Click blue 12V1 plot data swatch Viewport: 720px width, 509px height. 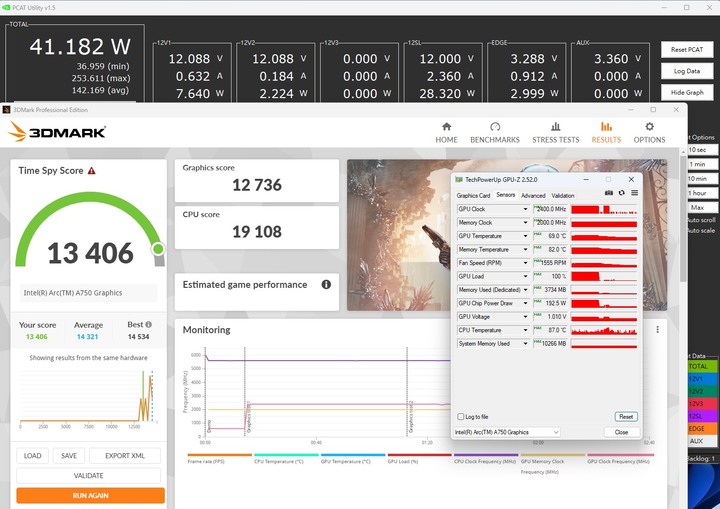coord(702,379)
